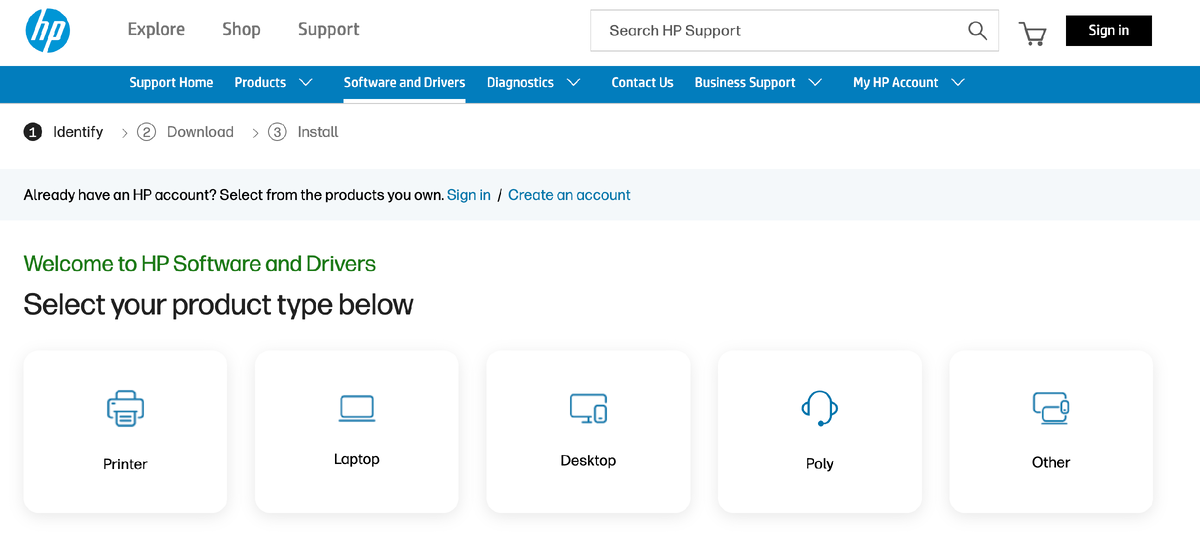
Task: Click step 1 Identify circle
Action: pyautogui.click(x=33, y=132)
